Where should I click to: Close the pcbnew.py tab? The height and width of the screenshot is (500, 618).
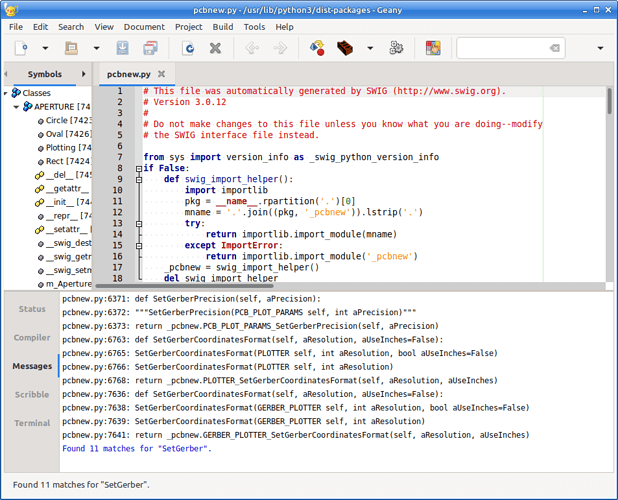click(x=162, y=74)
